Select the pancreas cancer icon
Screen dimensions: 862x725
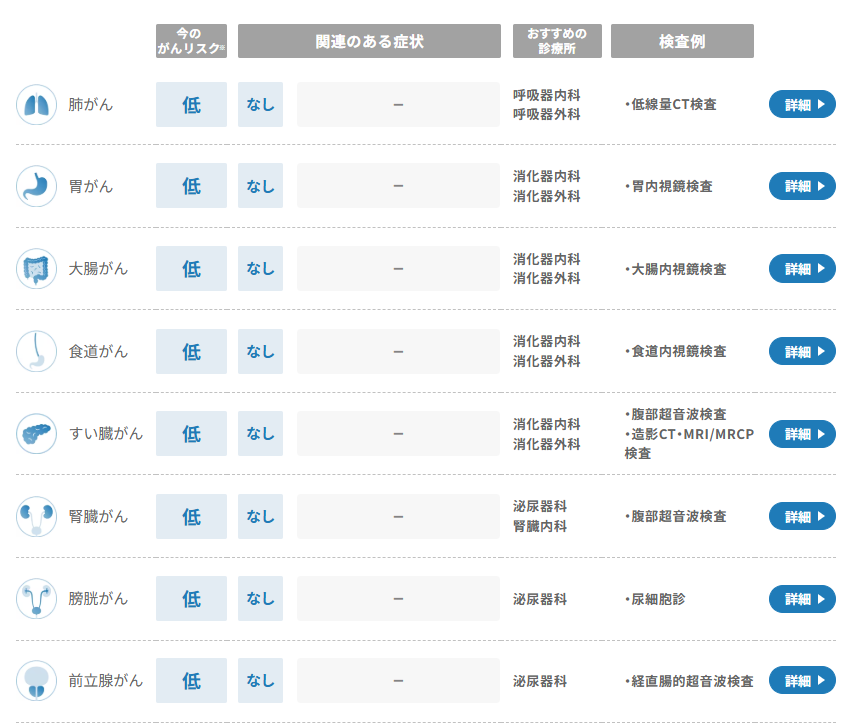[x=37, y=434]
